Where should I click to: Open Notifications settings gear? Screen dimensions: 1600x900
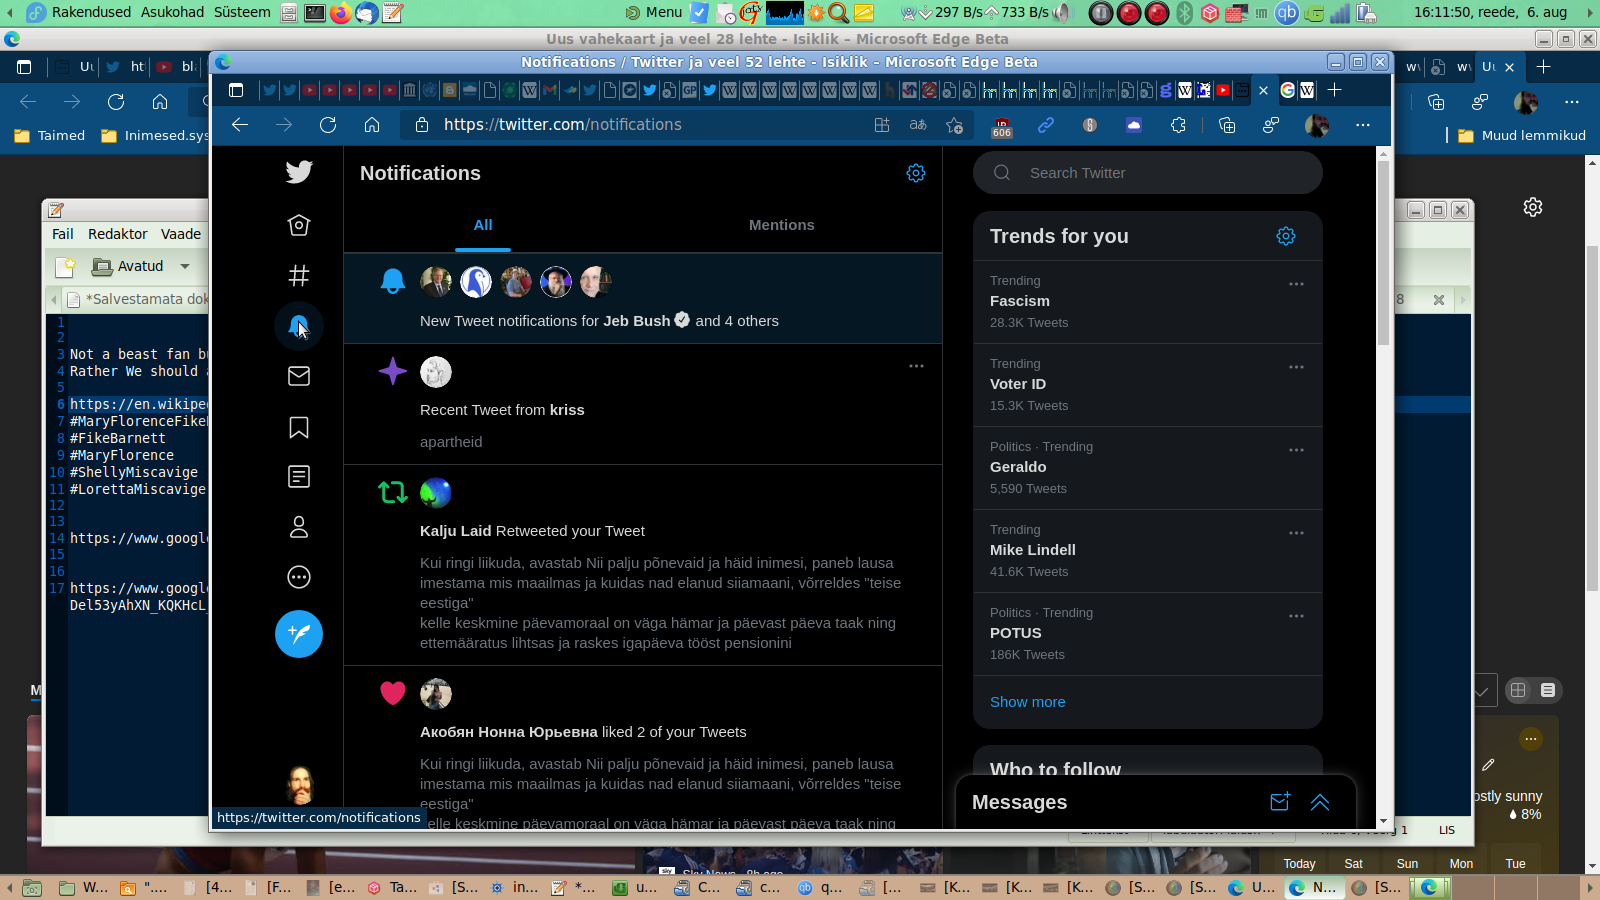pos(916,173)
